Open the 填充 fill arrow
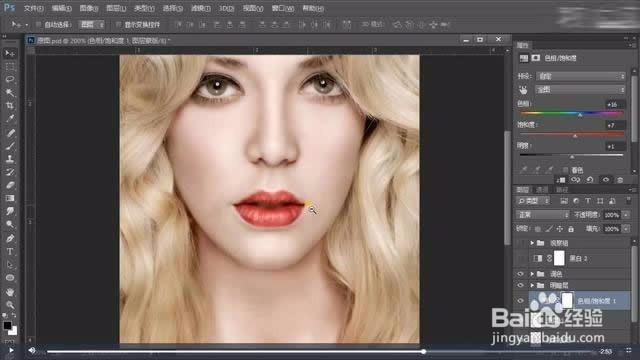Viewport: 640px width, 360px height. pyautogui.click(x=626, y=229)
